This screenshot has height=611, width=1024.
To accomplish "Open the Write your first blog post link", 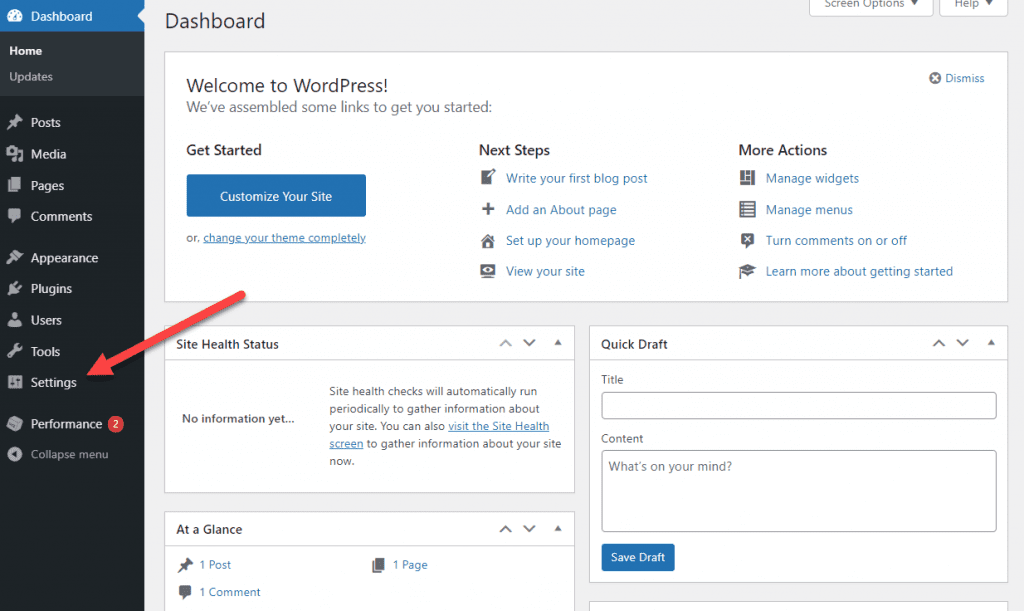I will point(576,178).
